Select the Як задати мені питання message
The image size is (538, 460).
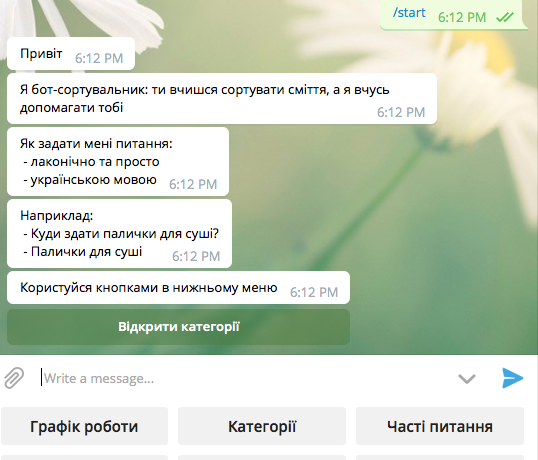pos(118,162)
